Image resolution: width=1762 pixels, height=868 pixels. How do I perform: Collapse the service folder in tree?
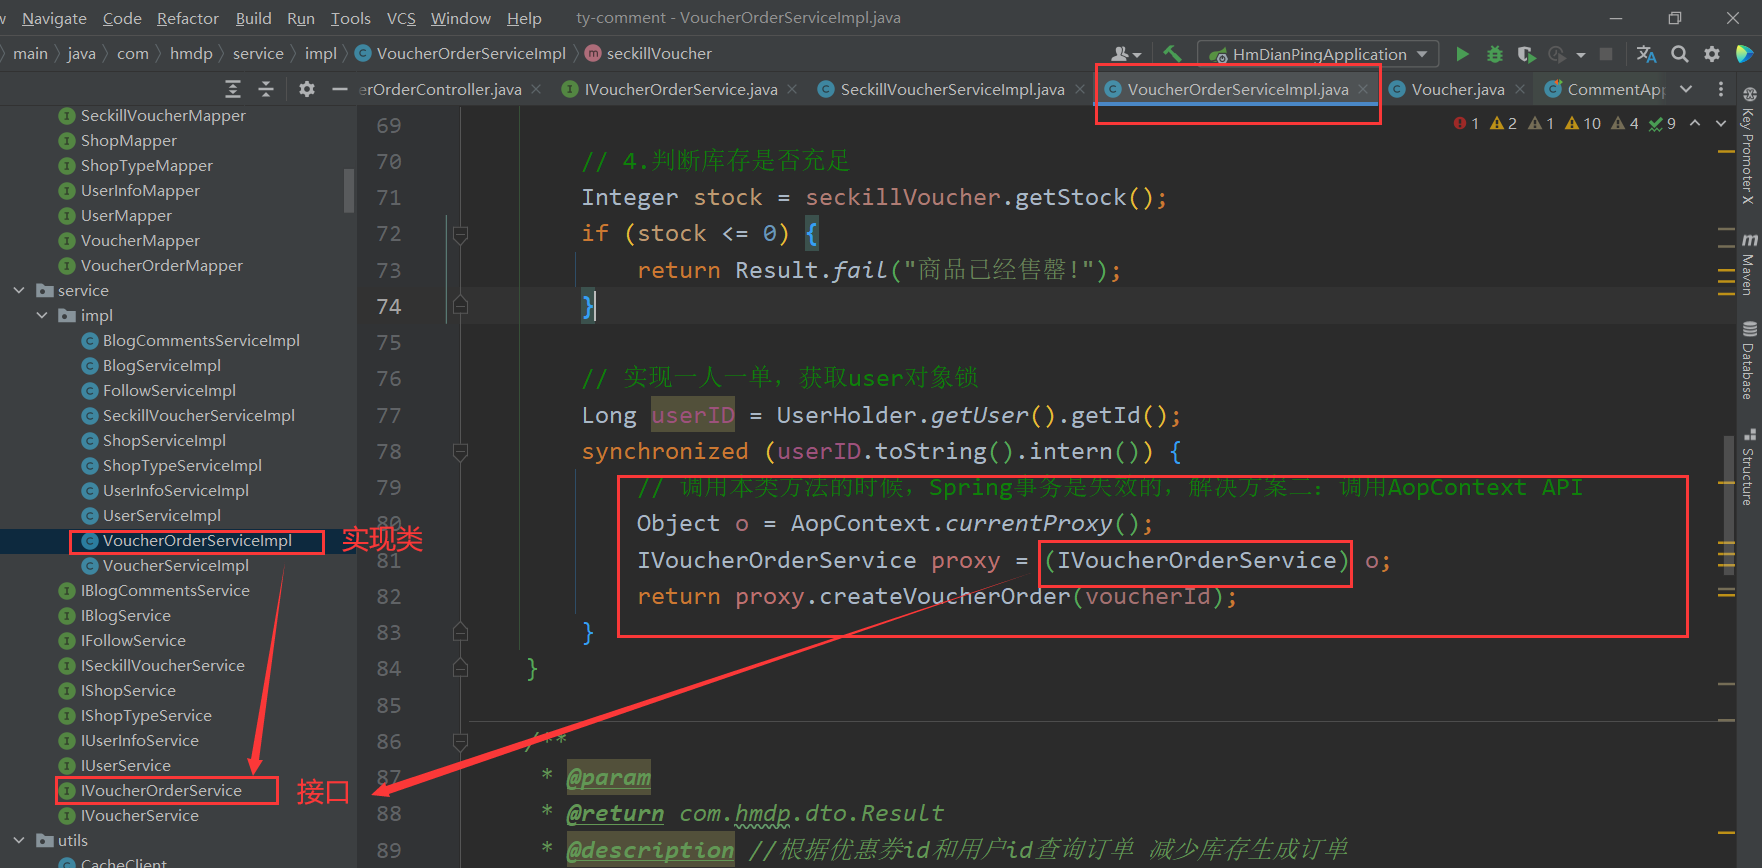(x=19, y=290)
